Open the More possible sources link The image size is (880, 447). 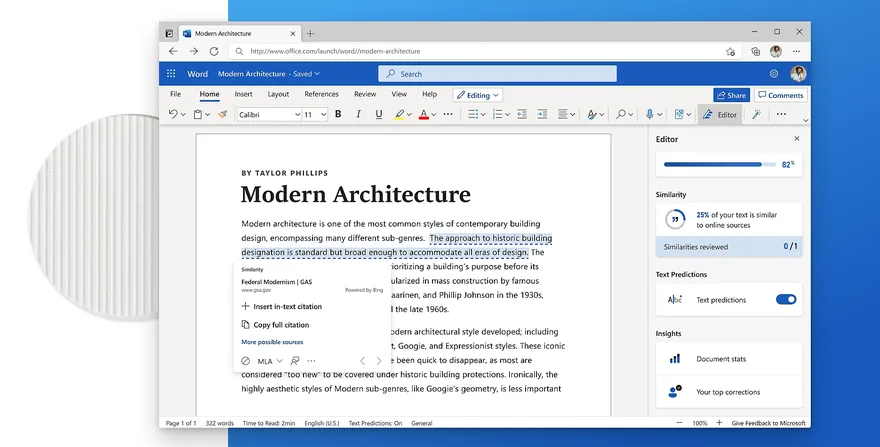pyautogui.click(x=272, y=342)
